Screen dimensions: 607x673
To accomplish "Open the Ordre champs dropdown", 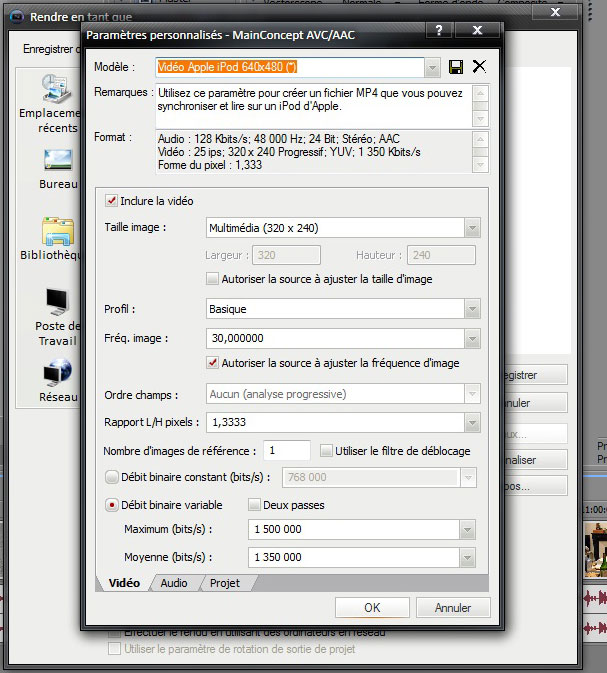I will click(x=472, y=394).
